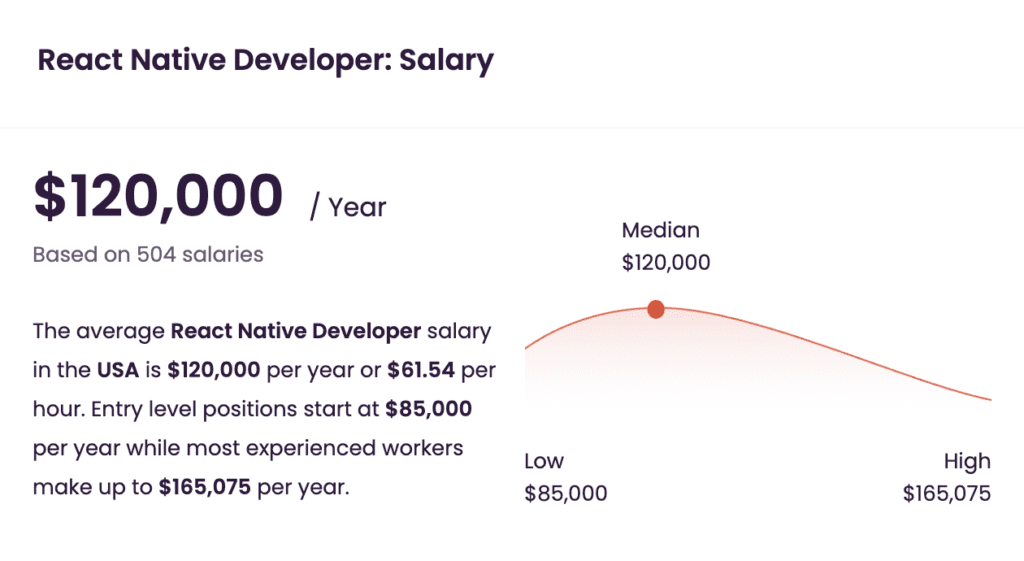Click bold '$85,000' in the paragraph
The height and width of the screenshot is (561, 1024).
click(428, 409)
